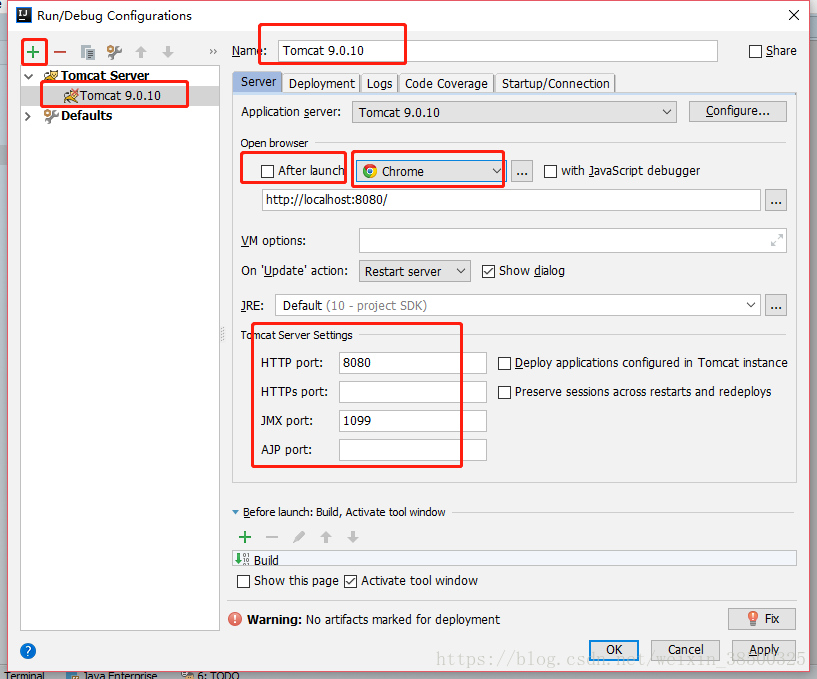Screen dimensions: 817x679
Task: Click the red warning icon
Action: click(235, 619)
